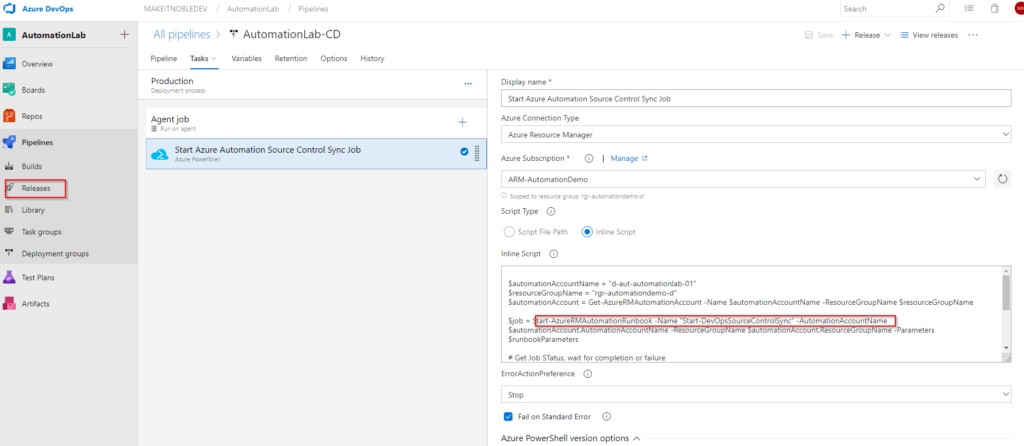Open the Test Plans flask icon

coord(9,278)
